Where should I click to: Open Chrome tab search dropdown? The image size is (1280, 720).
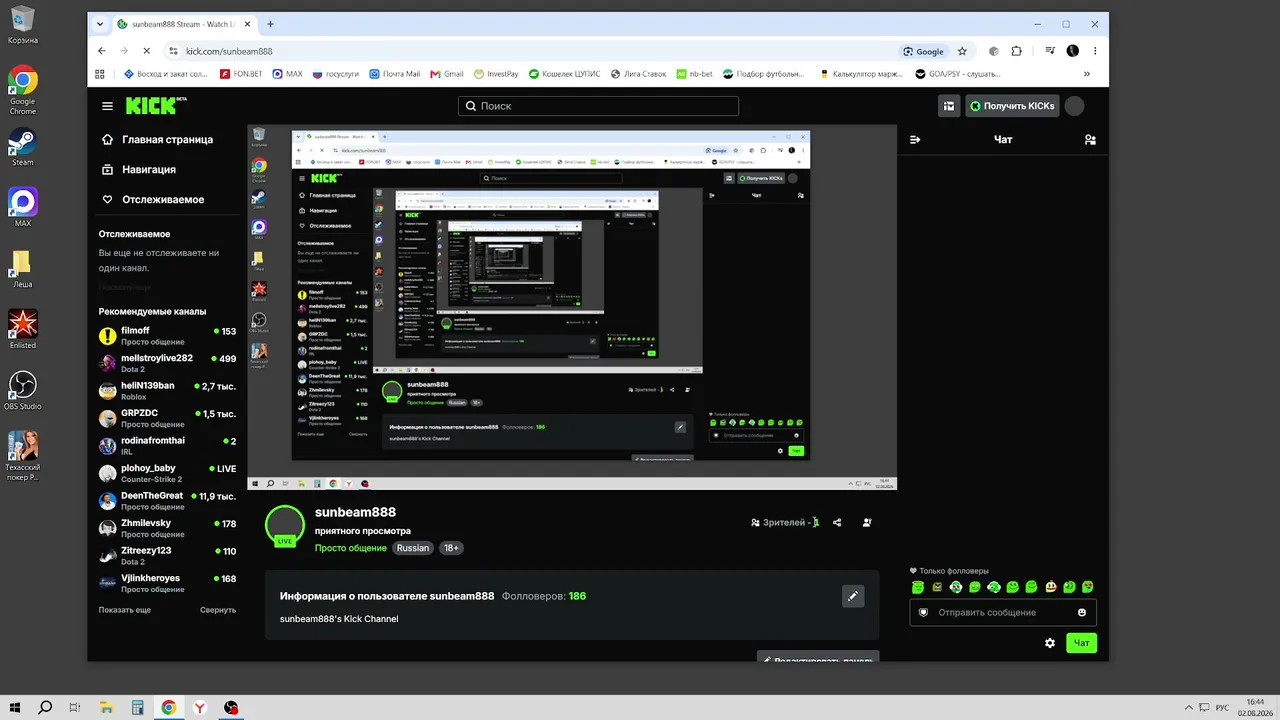tap(100, 24)
